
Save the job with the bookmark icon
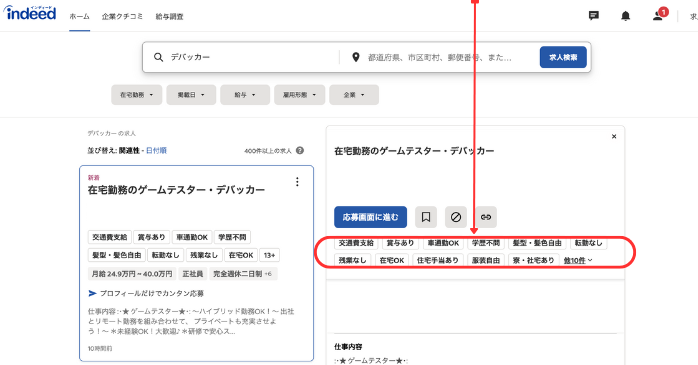coord(426,217)
